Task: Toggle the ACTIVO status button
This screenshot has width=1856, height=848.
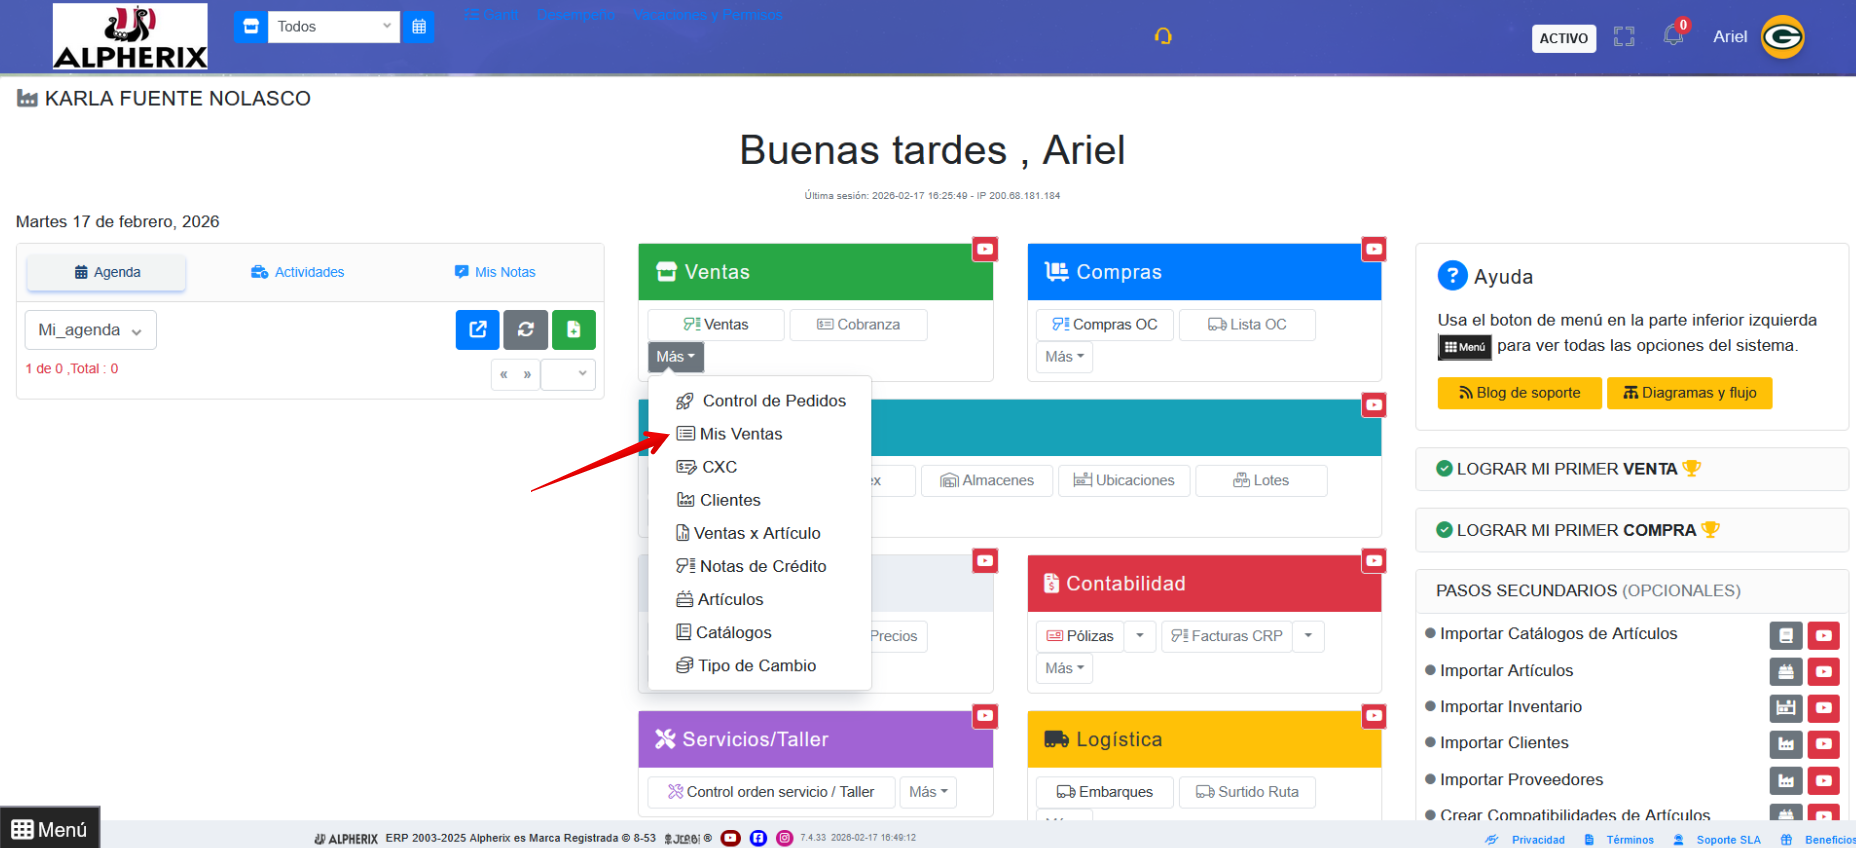Action: [x=1563, y=38]
